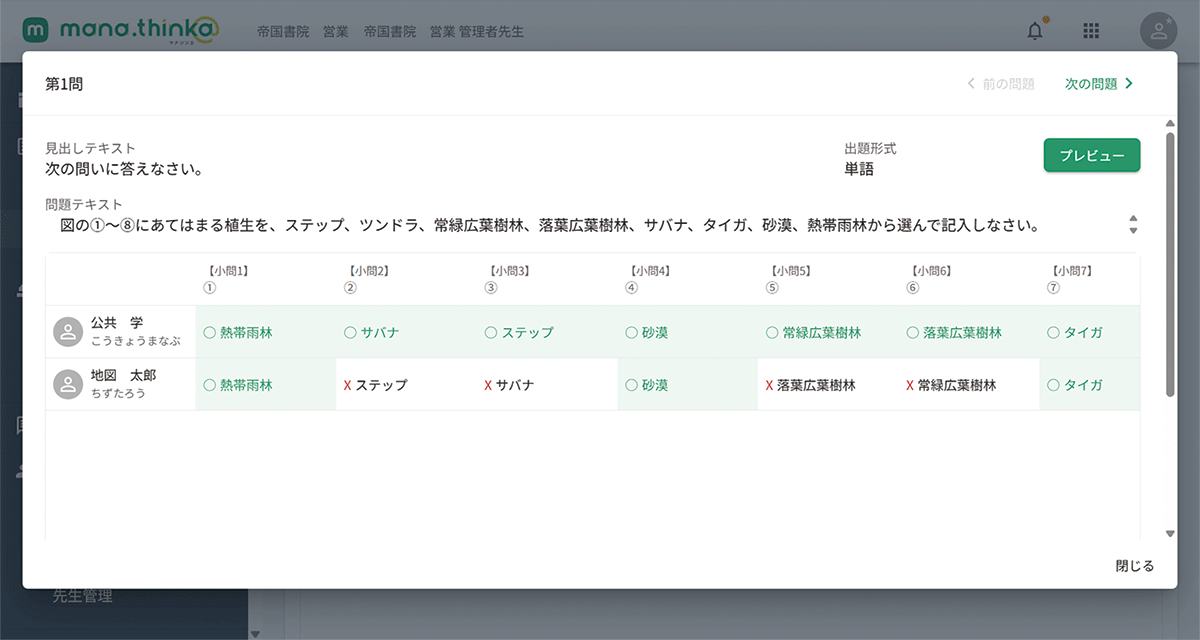Expand the problem text with the up-down arrows
The height and width of the screenshot is (640, 1200).
click(1133, 224)
